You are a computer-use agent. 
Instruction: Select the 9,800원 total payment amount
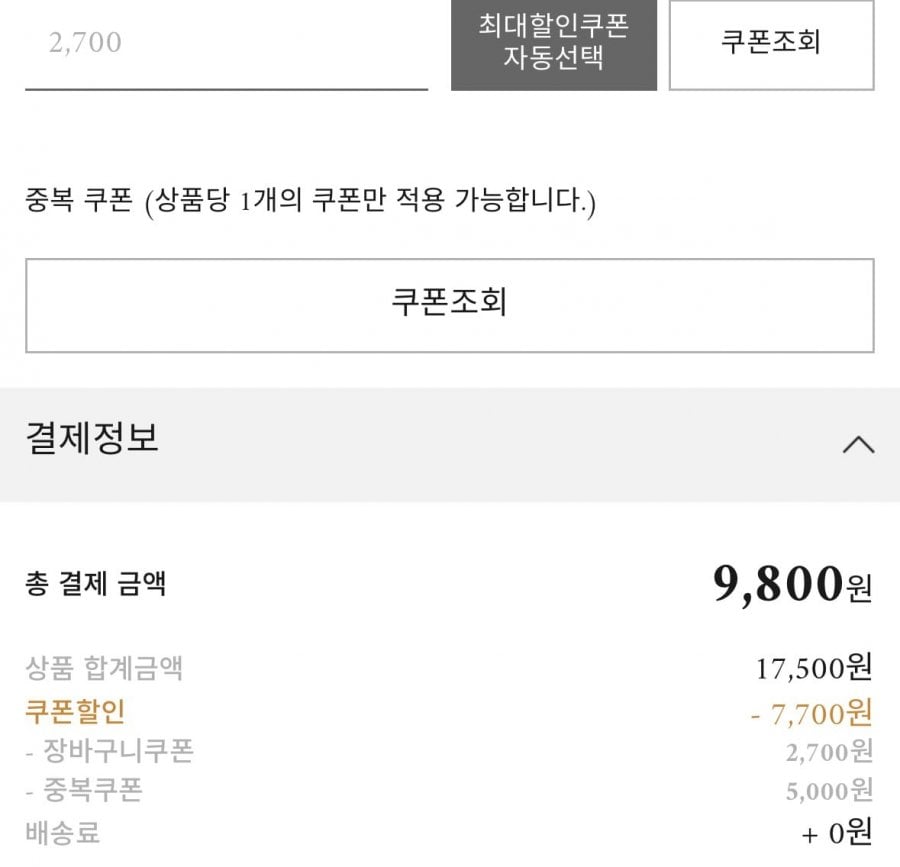point(791,584)
